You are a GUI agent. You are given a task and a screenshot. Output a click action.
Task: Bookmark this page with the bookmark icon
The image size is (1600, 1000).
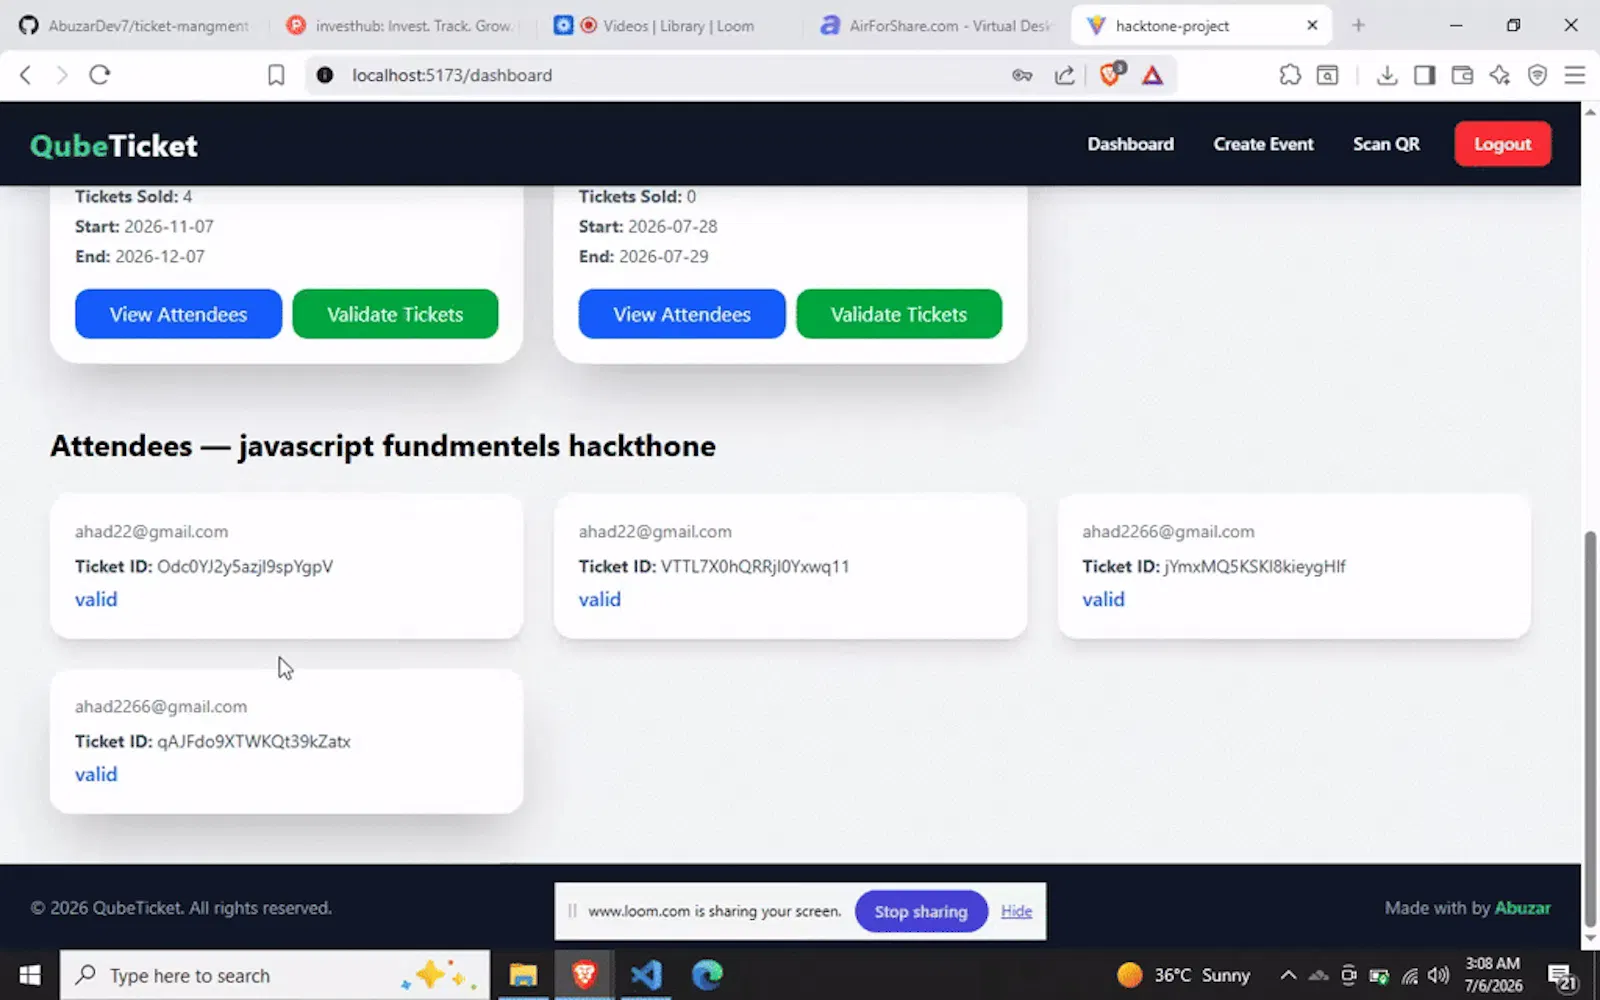[x=276, y=75]
